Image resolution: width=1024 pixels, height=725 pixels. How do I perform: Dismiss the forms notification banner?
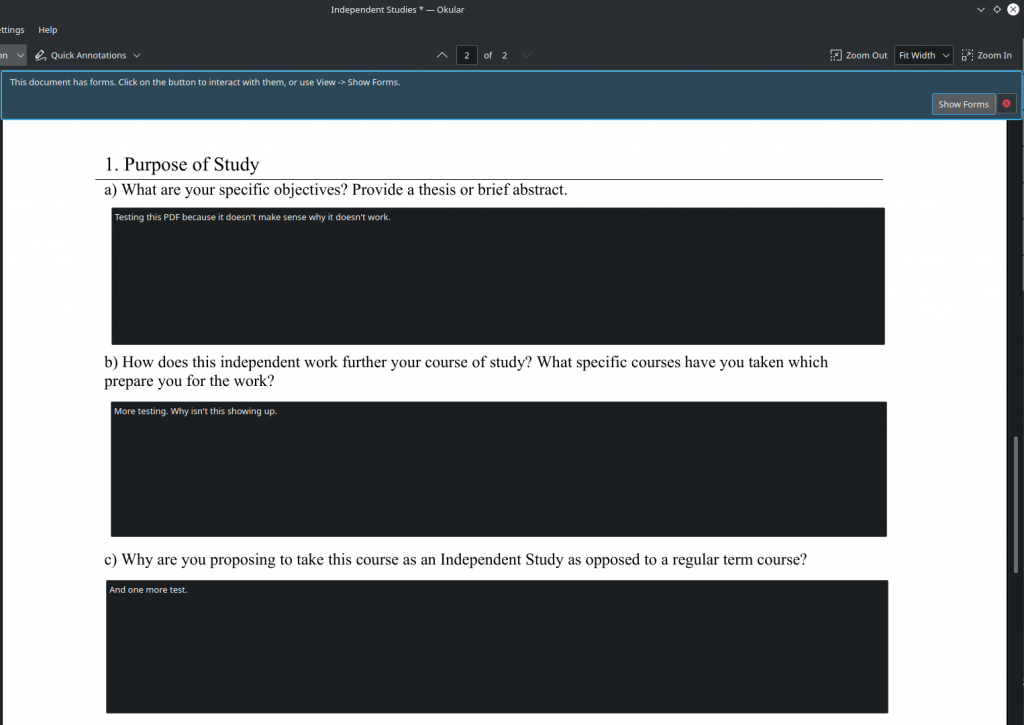(1006, 104)
